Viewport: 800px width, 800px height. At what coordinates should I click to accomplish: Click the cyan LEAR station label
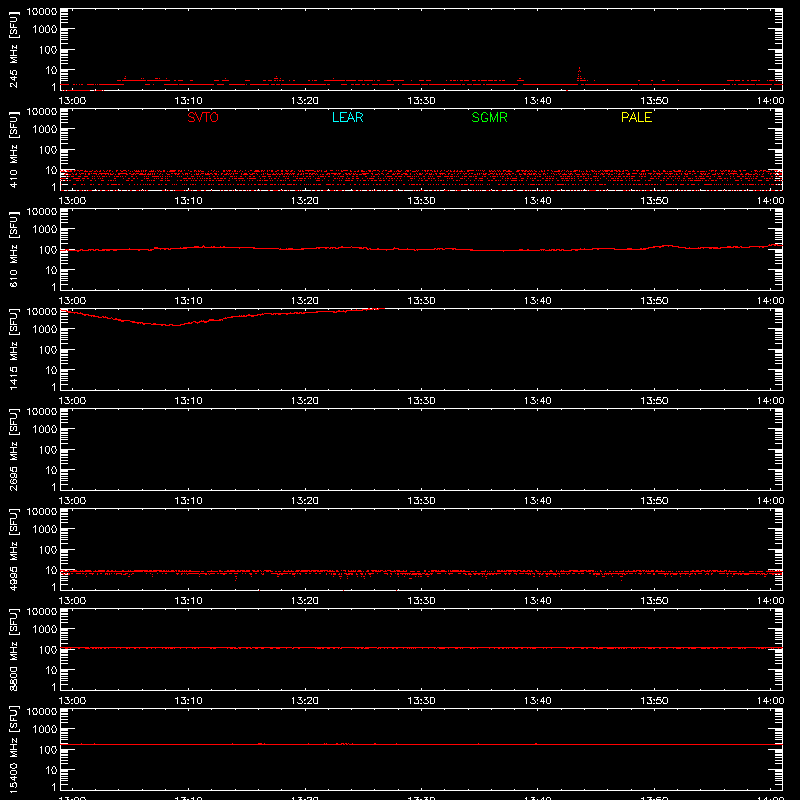pos(347,117)
